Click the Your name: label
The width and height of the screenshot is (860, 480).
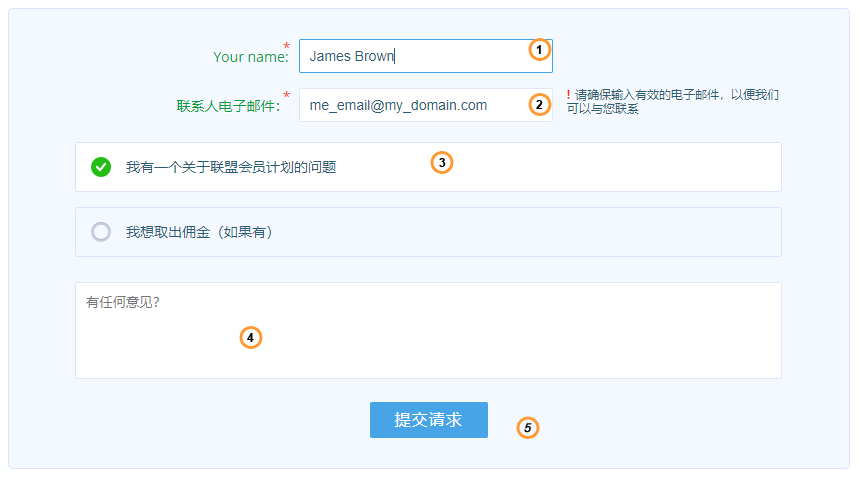click(250, 57)
